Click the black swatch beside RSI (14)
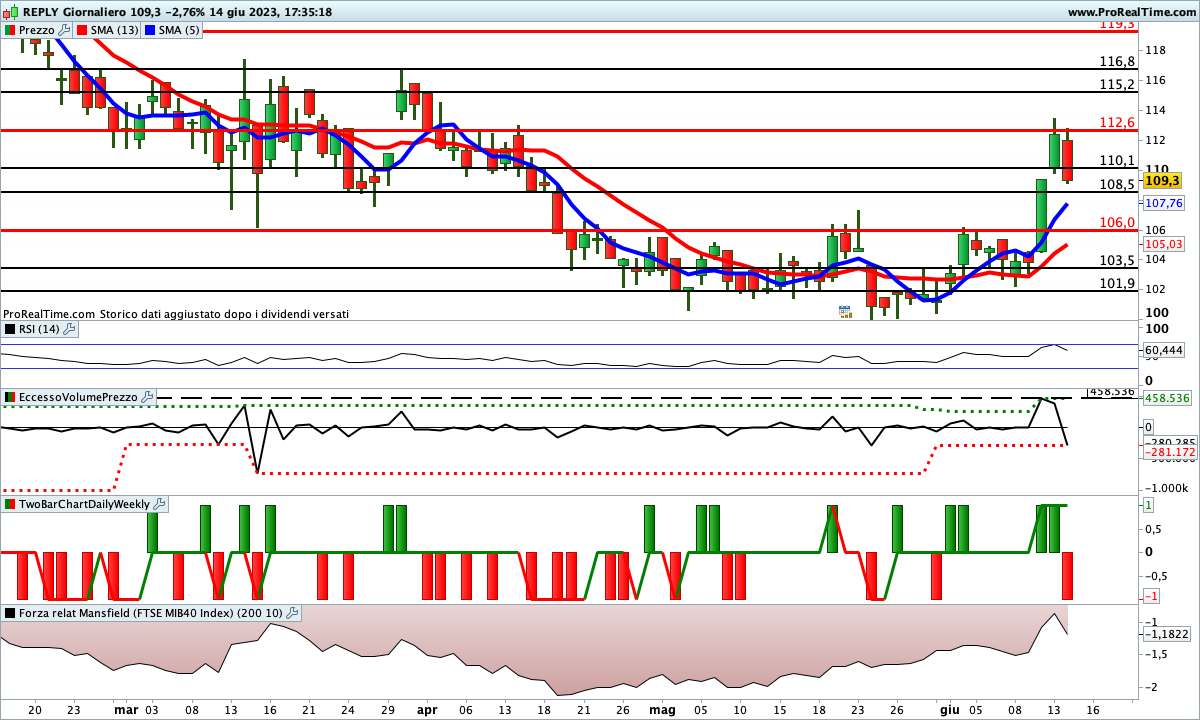The height and width of the screenshot is (720, 1200). pos(11,328)
